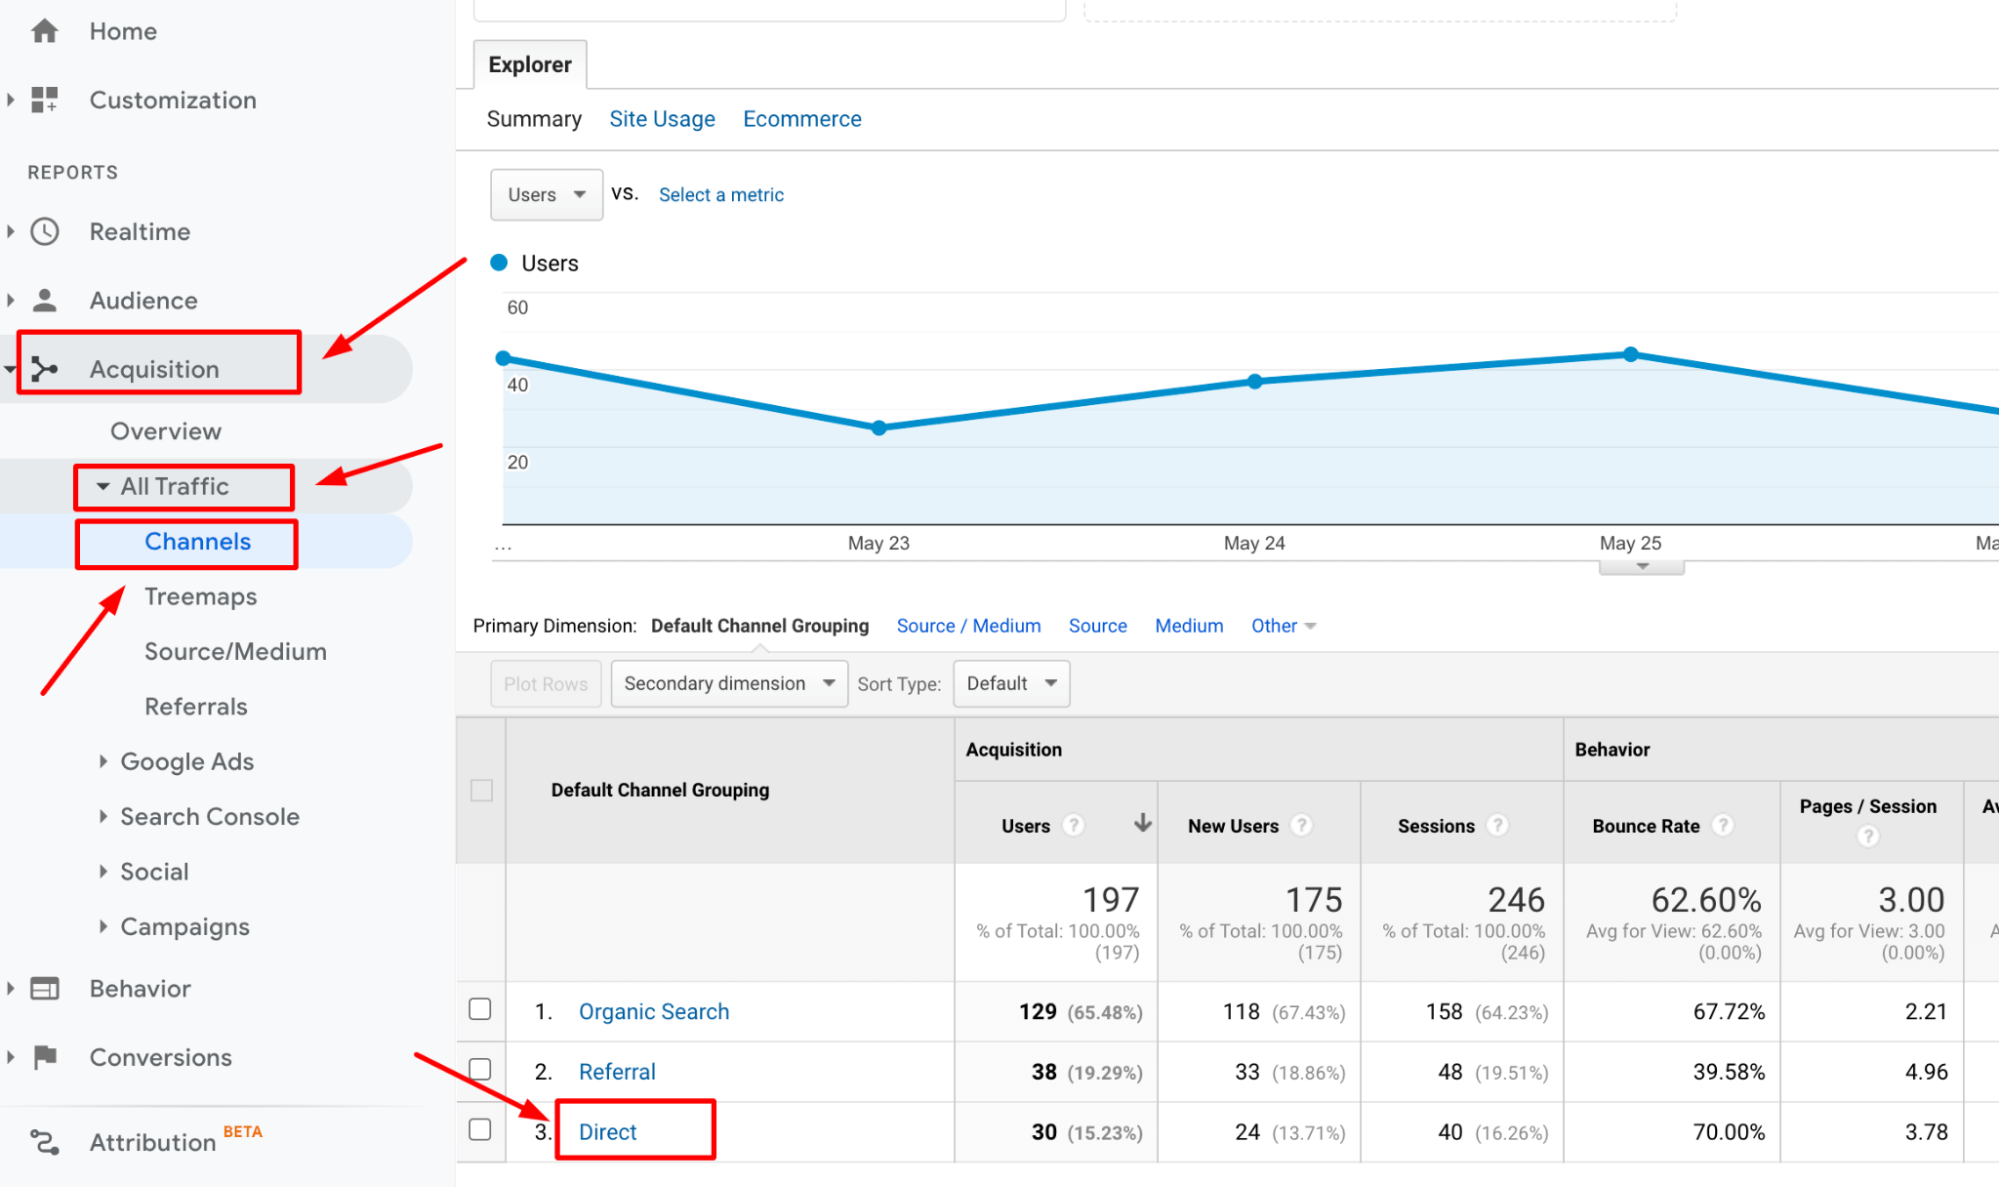Click the help icon beside Bounce Rate
Viewport: 1999px width, 1187px height.
coord(1722,825)
